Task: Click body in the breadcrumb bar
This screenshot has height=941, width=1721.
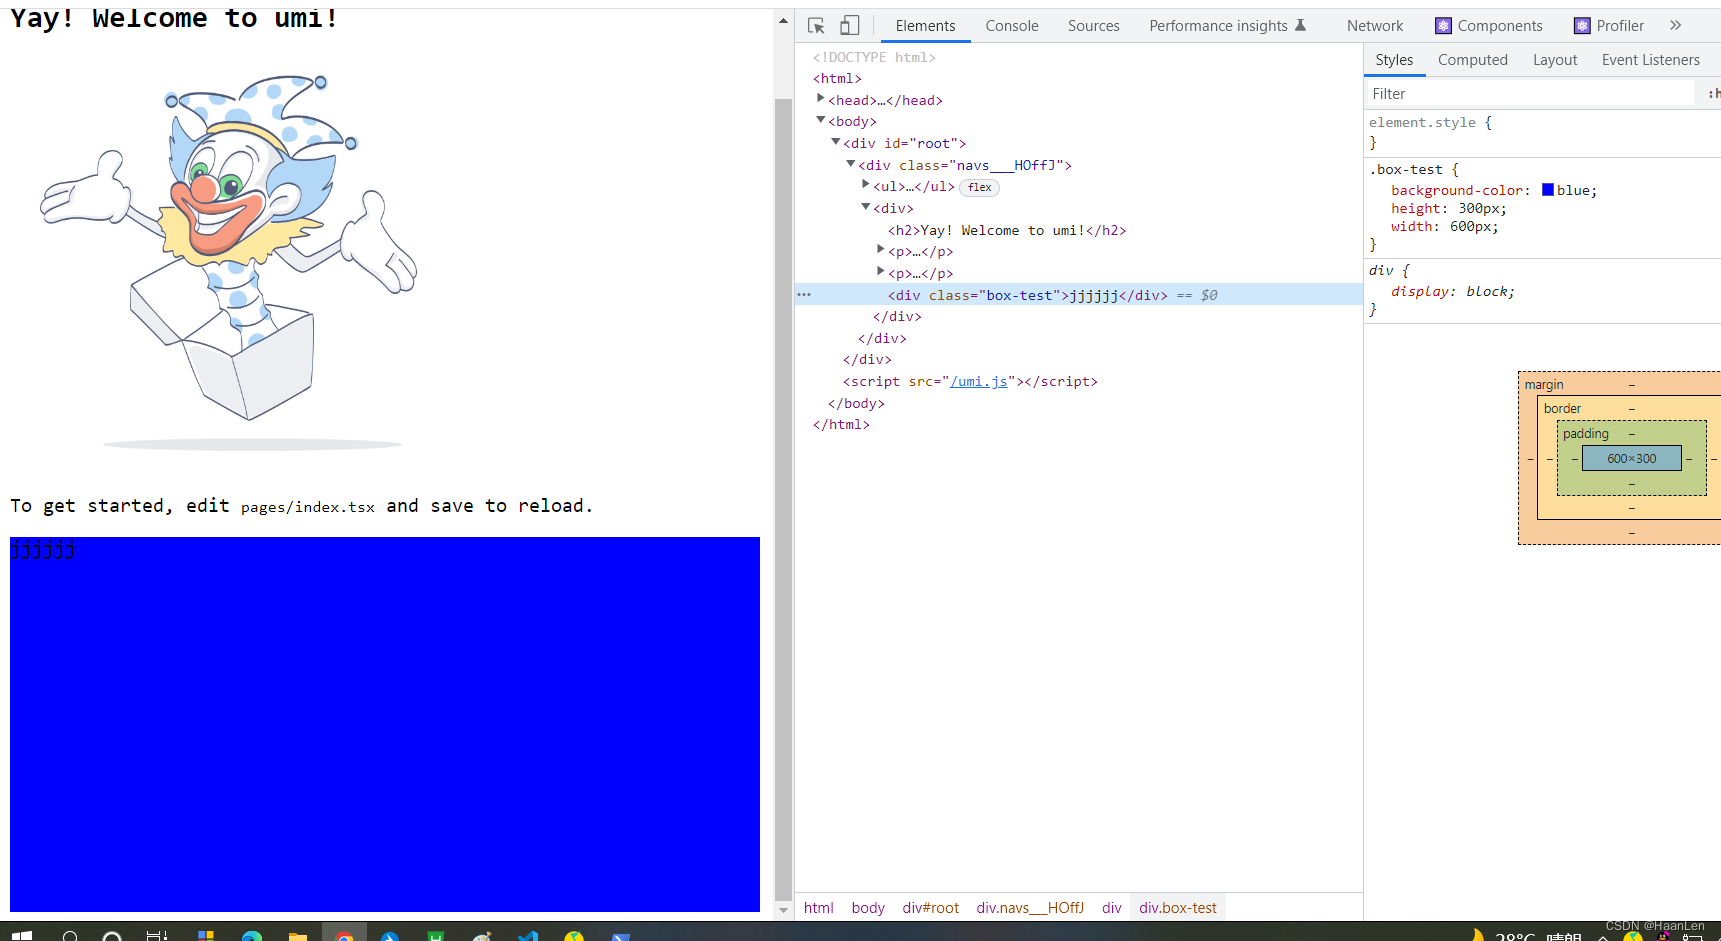Action: point(868,908)
